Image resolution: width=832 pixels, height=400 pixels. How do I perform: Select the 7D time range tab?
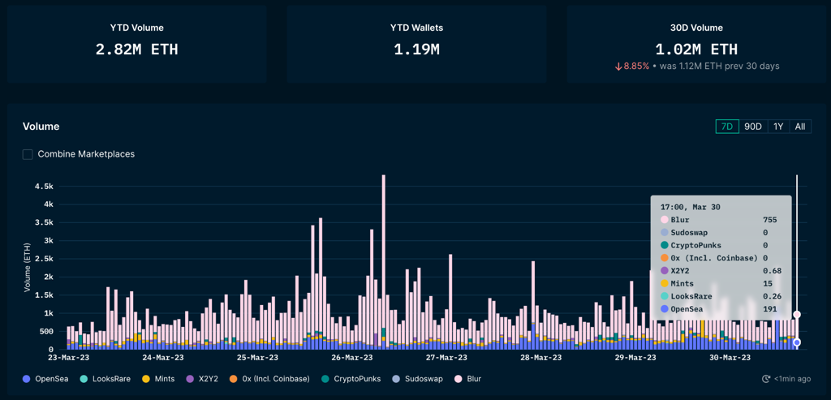click(x=727, y=127)
